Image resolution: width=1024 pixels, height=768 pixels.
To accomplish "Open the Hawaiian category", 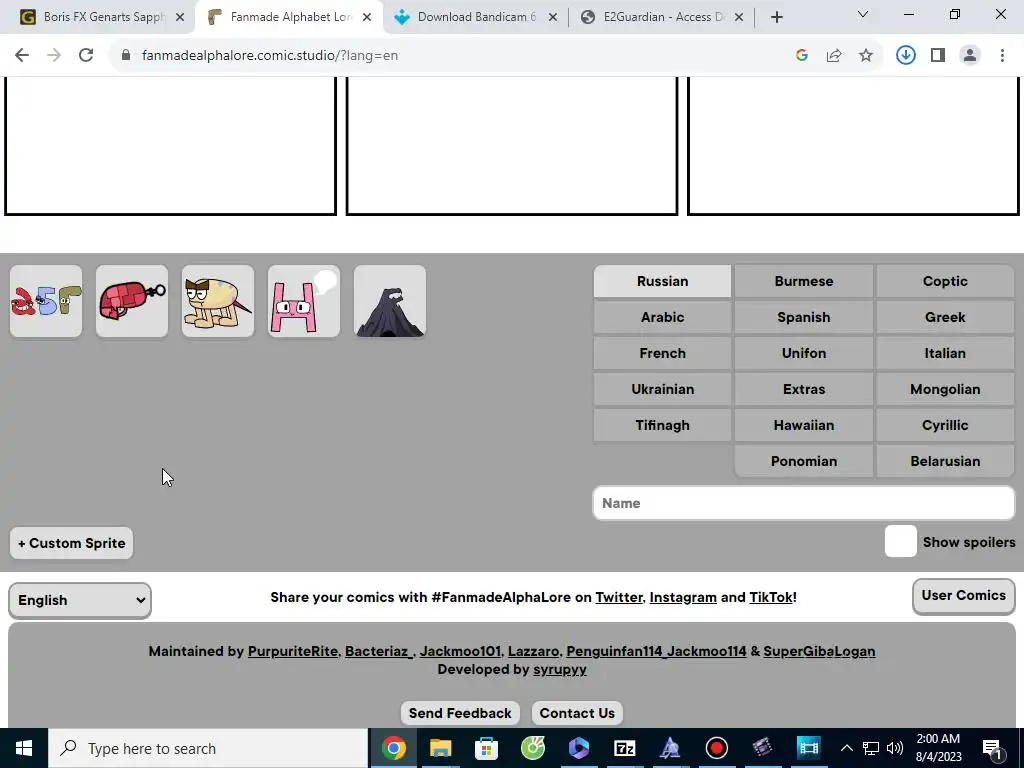I will (803, 424).
